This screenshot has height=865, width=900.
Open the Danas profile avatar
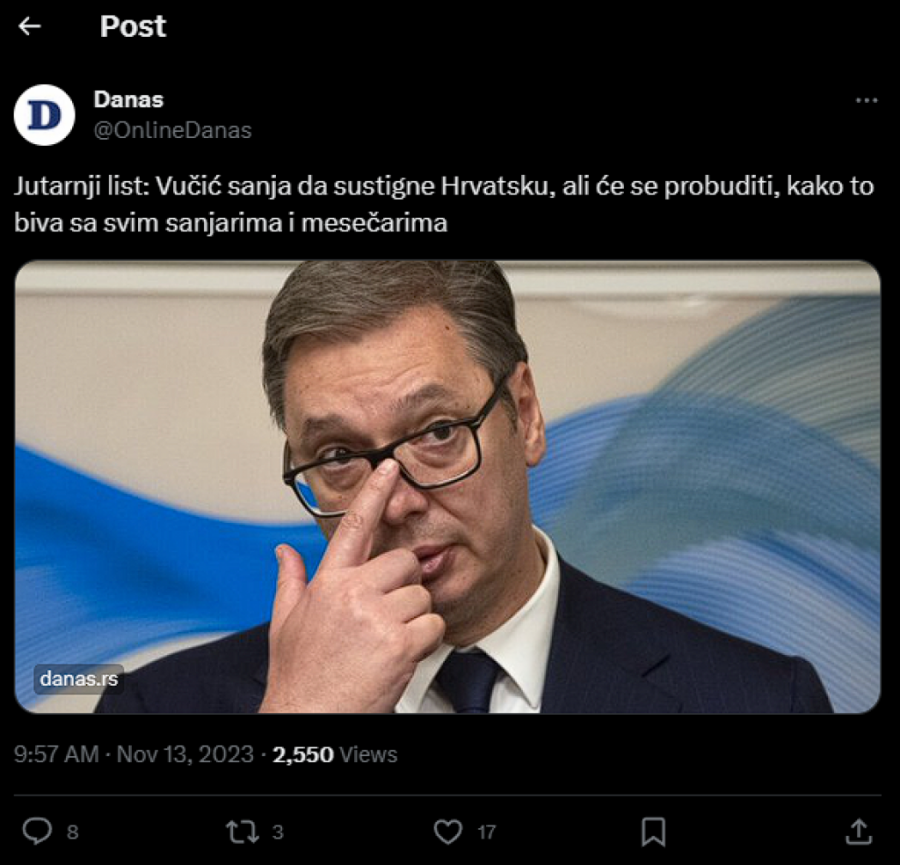point(44,115)
